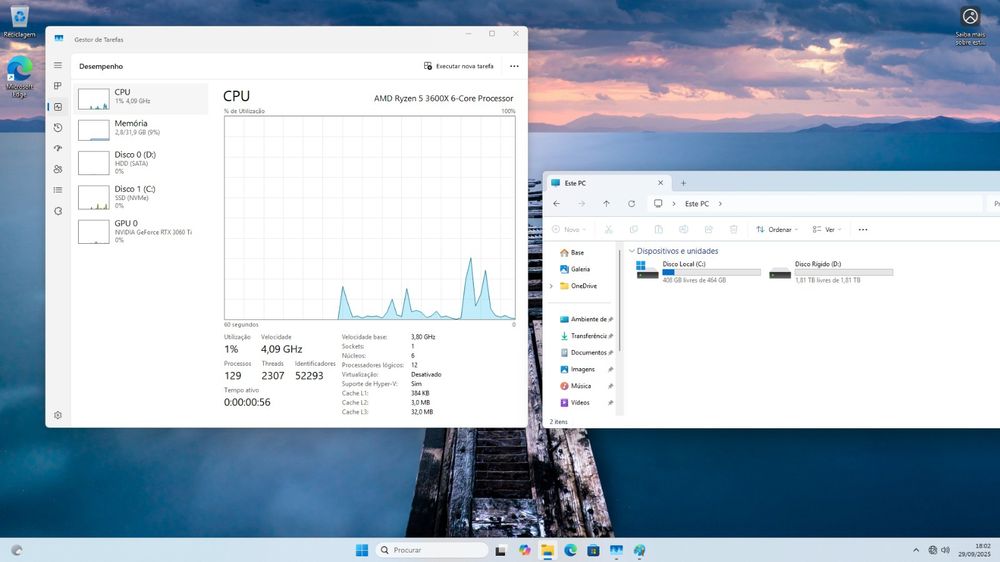Collapse the Dispositivos e unidades group
The image size is (1000, 562).
[x=632, y=251]
